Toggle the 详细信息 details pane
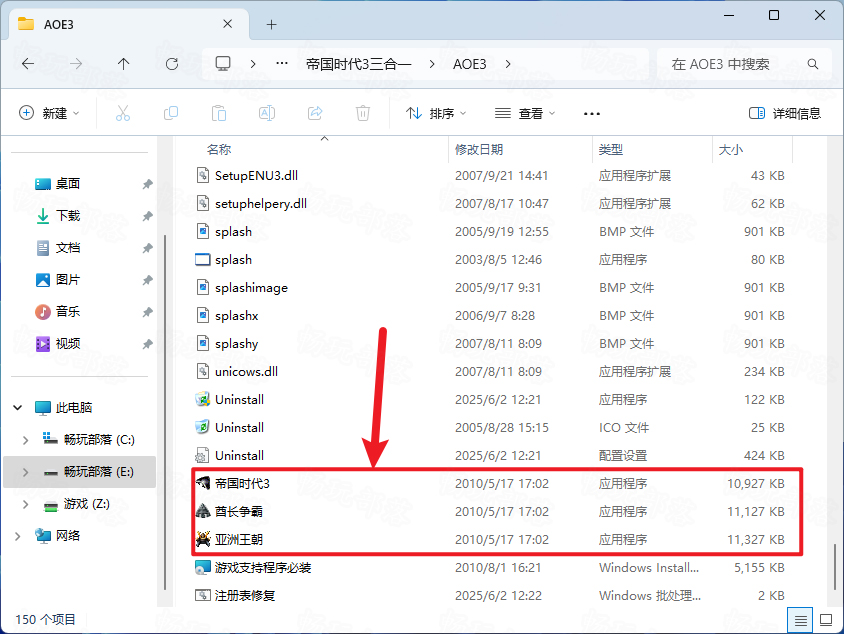The height and width of the screenshot is (634, 844). tap(785, 113)
